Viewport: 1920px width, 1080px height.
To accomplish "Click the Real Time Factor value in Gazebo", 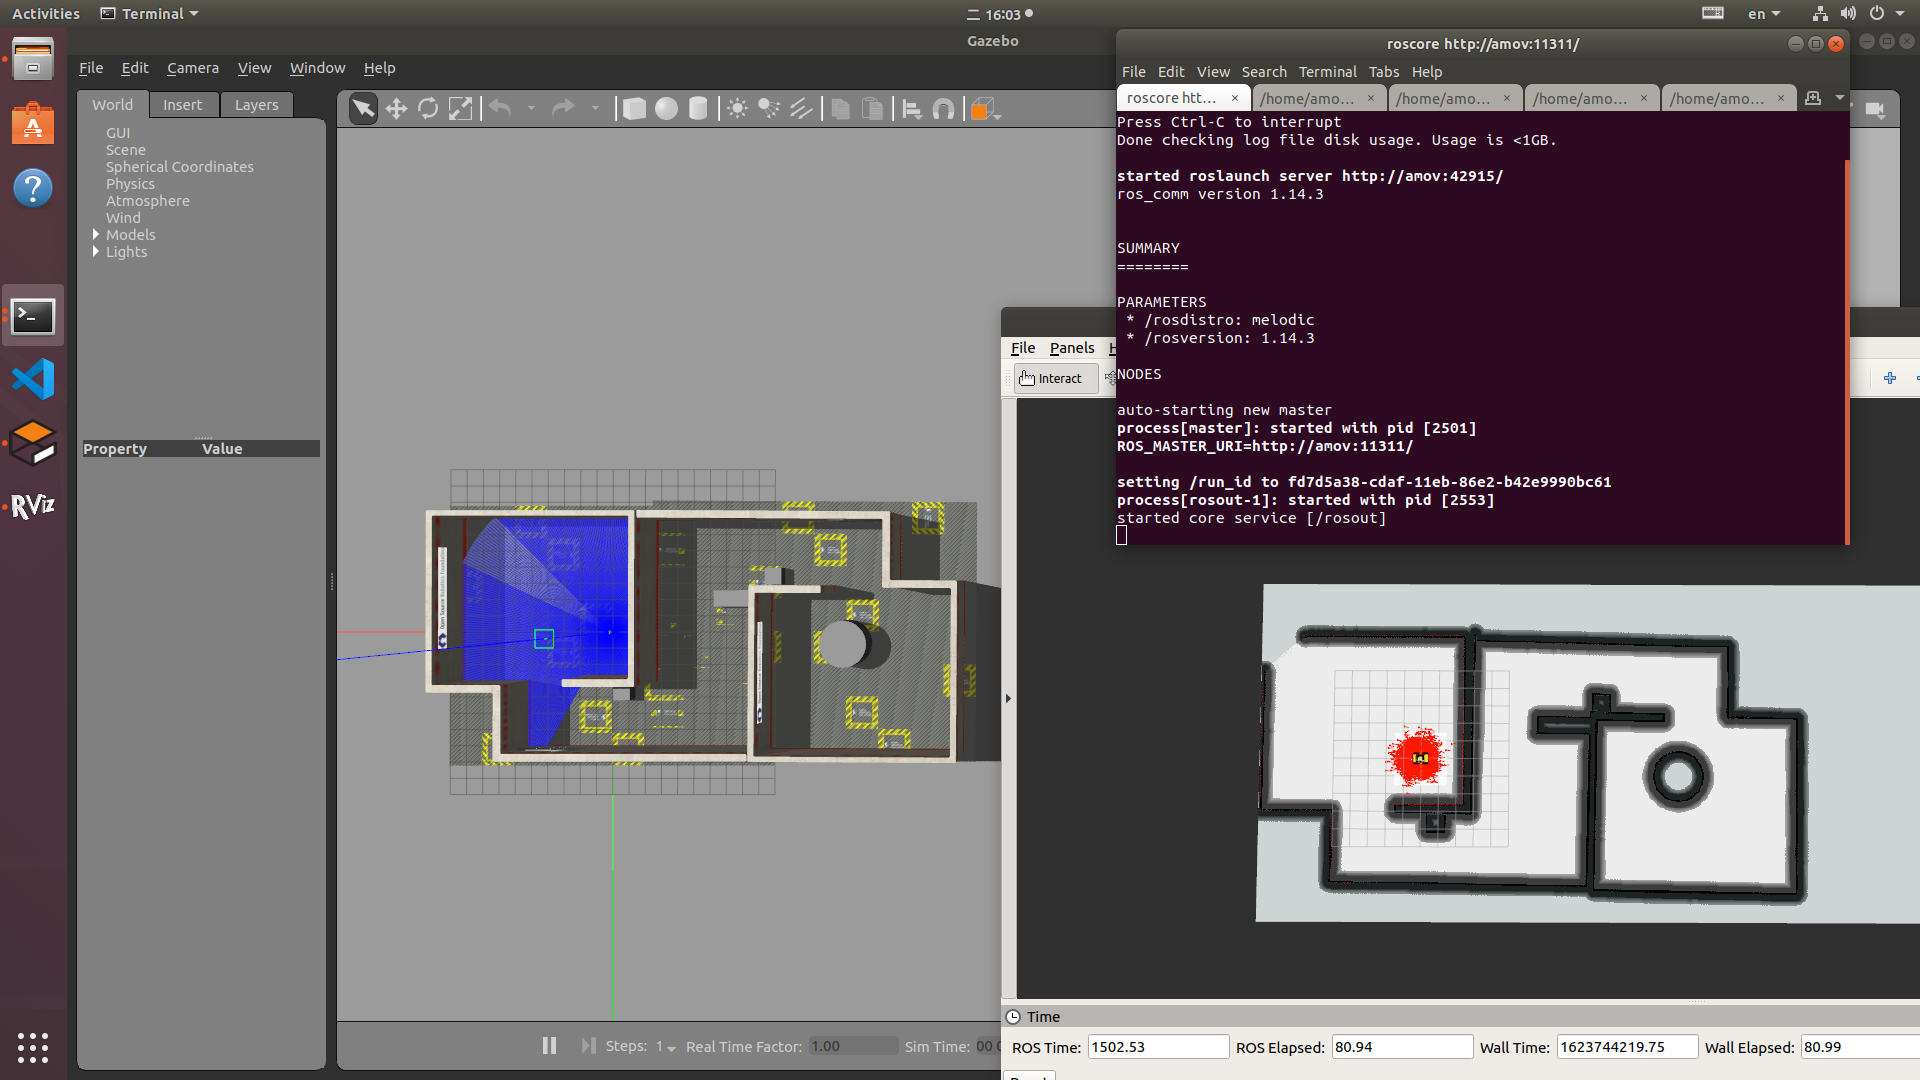I will pos(853,1046).
